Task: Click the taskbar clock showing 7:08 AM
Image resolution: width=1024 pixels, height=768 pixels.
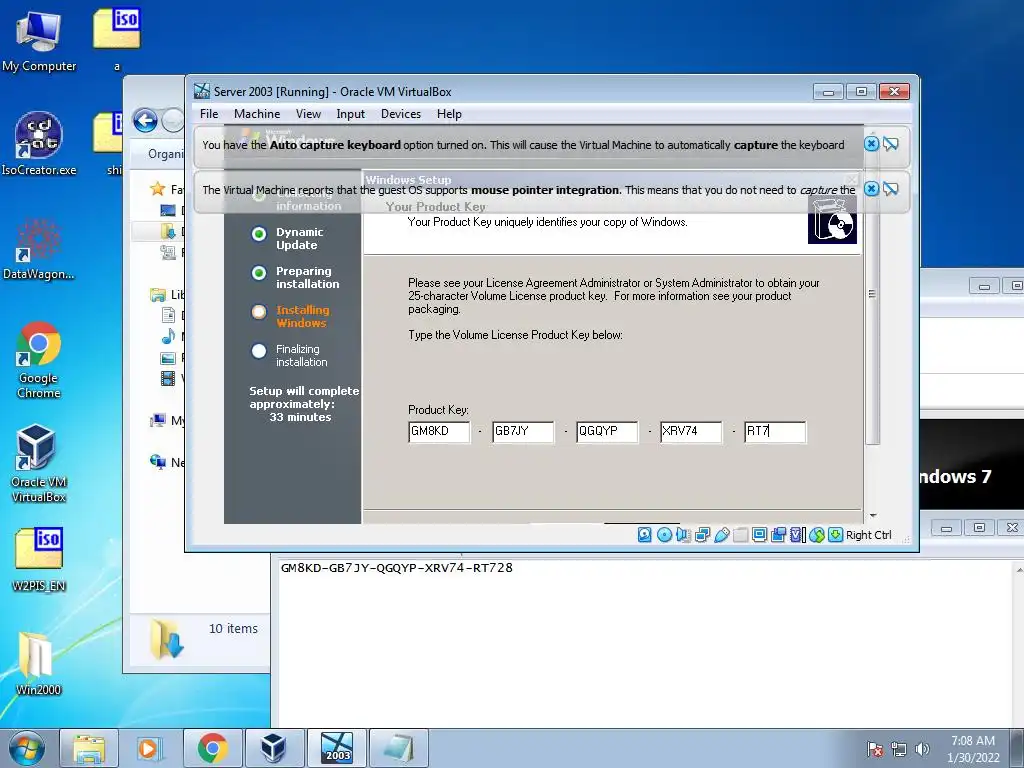Action: [973, 749]
